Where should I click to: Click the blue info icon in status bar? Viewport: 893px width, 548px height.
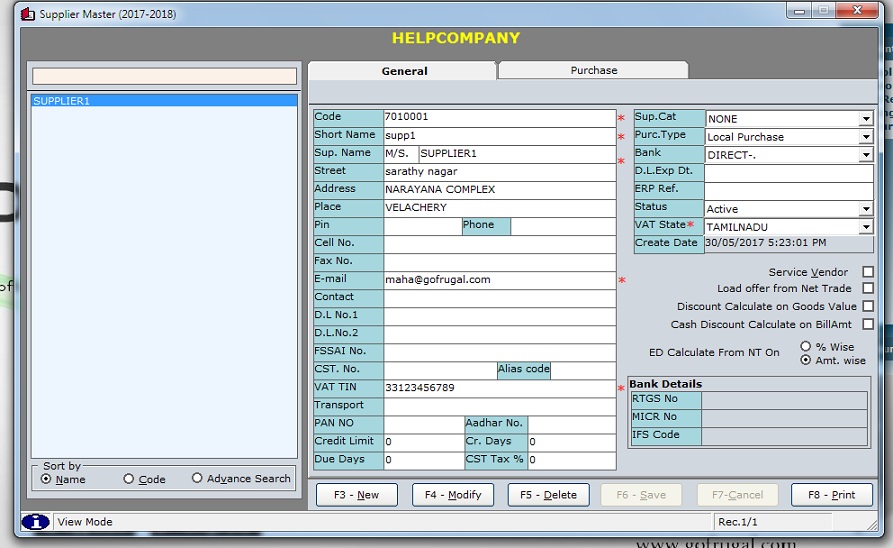(x=35, y=522)
